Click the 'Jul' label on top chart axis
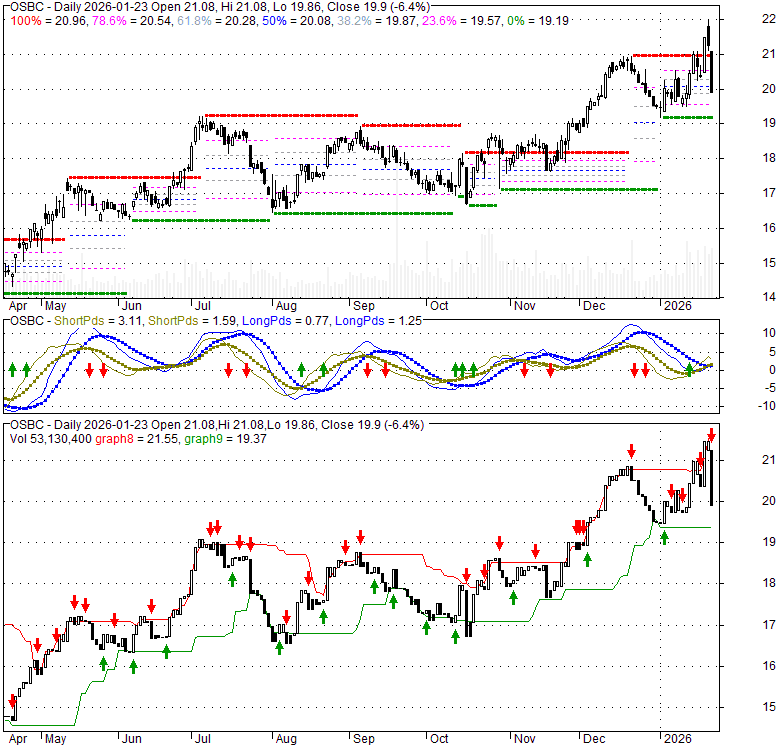This screenshot has height=745, width=780. 202,305
